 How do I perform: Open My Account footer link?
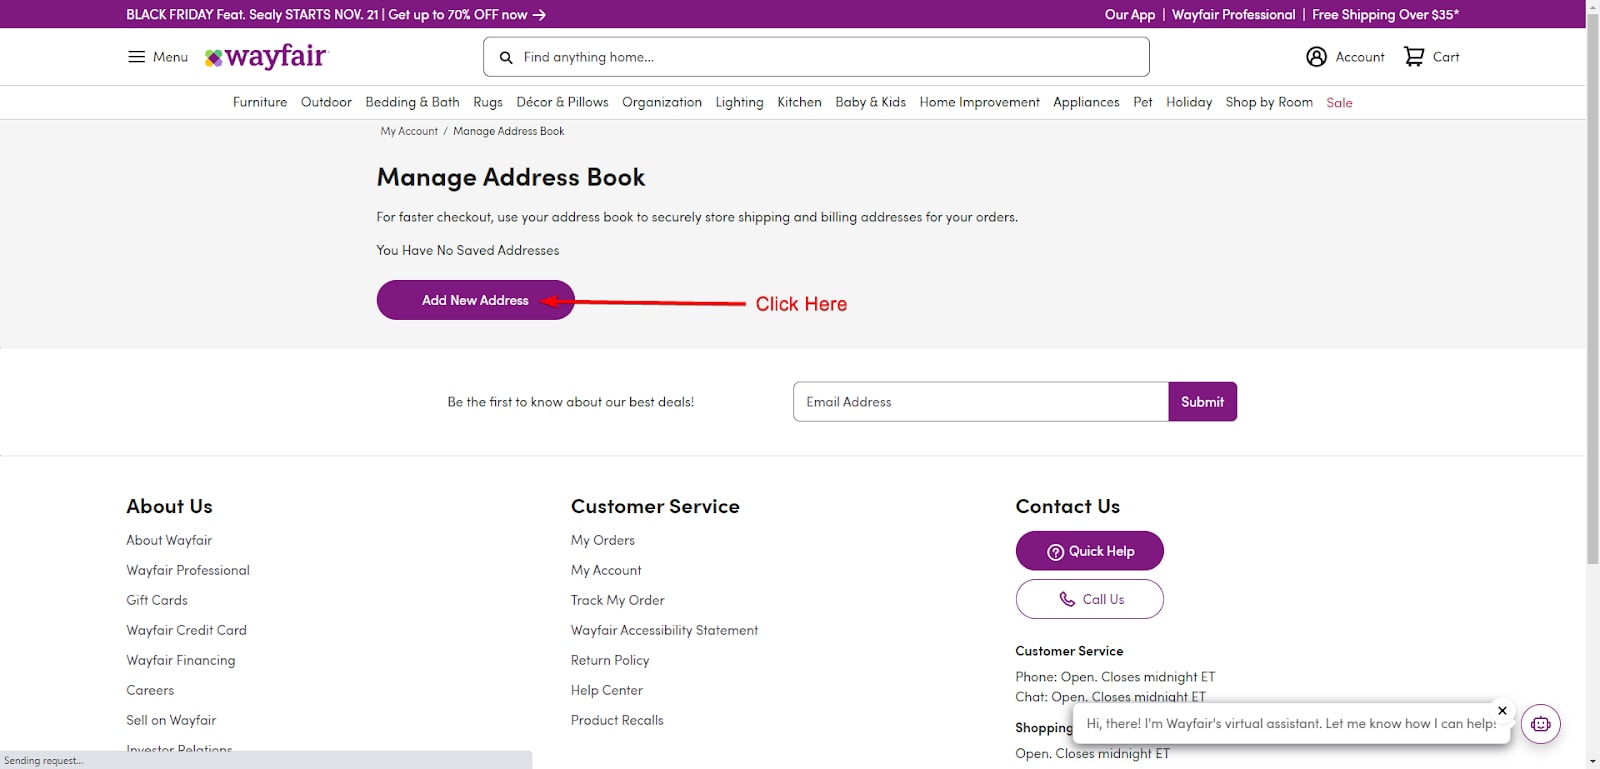tap(606, 570)
